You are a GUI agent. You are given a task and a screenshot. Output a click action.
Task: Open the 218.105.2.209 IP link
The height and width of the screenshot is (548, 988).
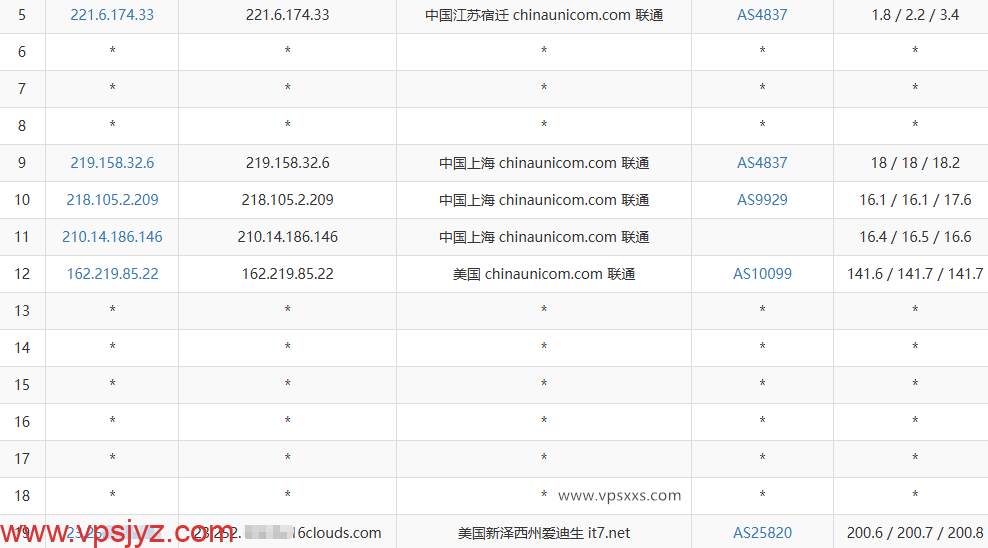click(x=112, y=200)
